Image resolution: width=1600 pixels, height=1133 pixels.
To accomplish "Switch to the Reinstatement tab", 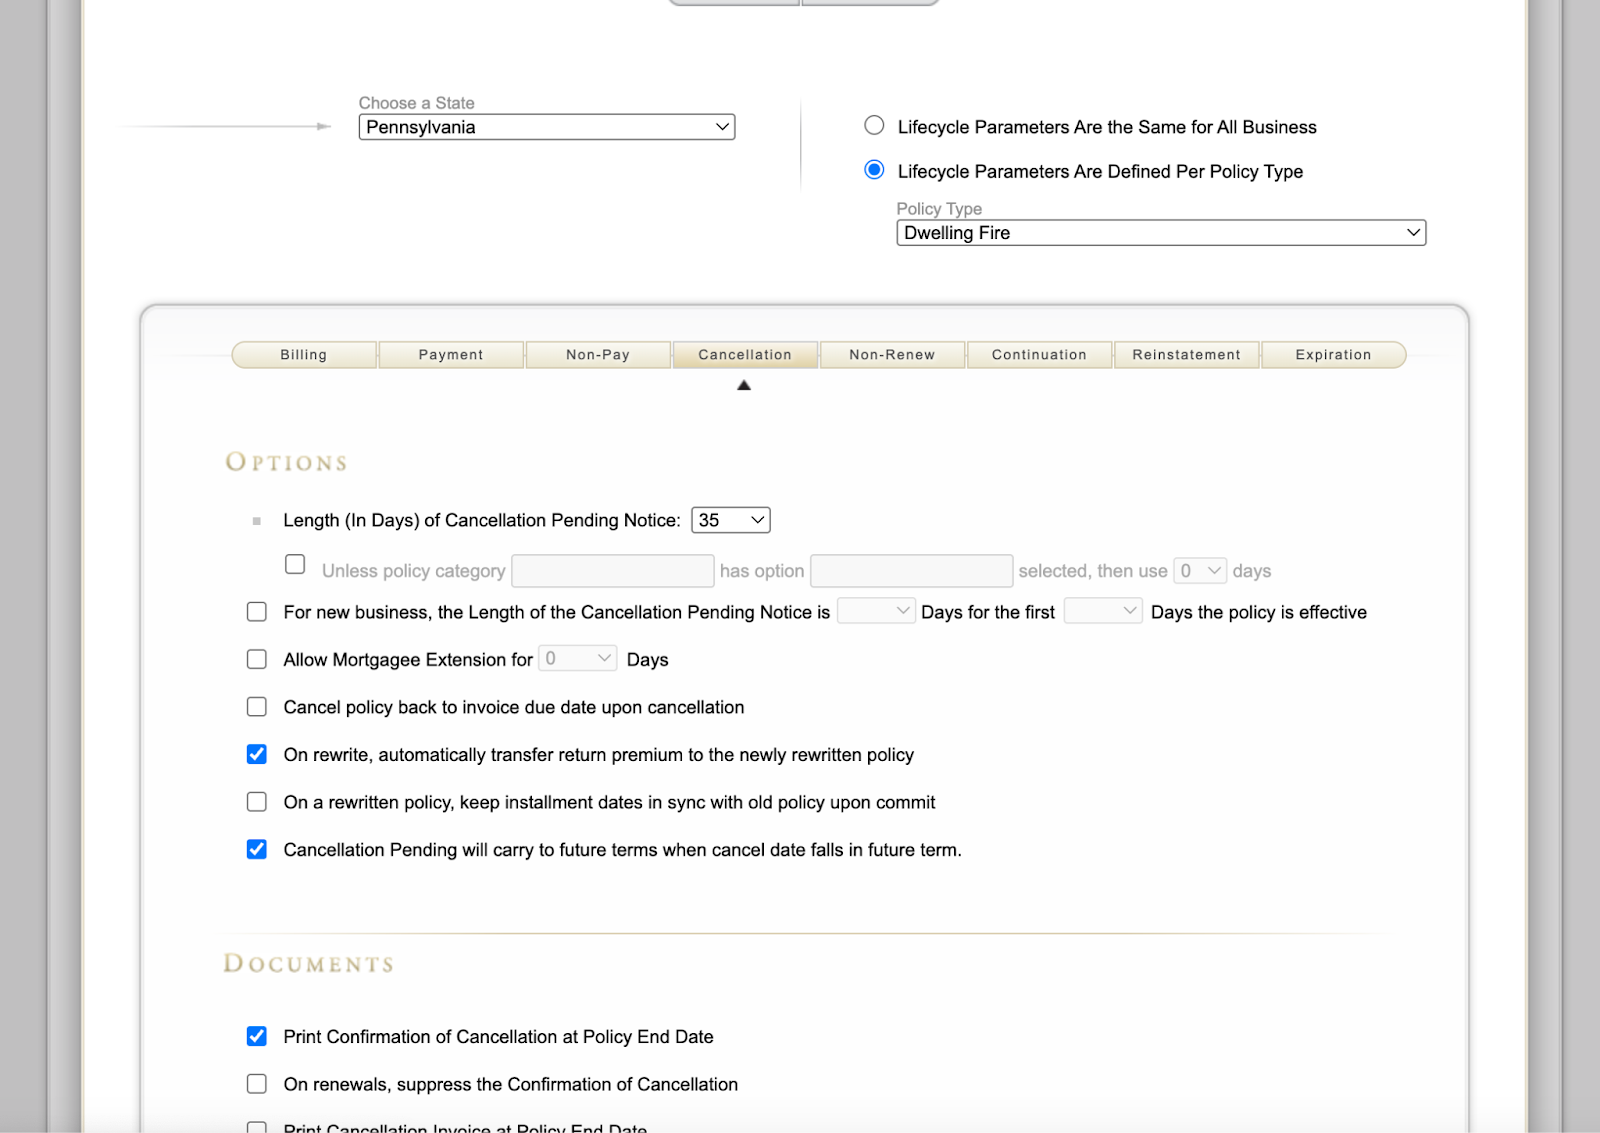I will pyautogui.click(x=1186, y=355).
